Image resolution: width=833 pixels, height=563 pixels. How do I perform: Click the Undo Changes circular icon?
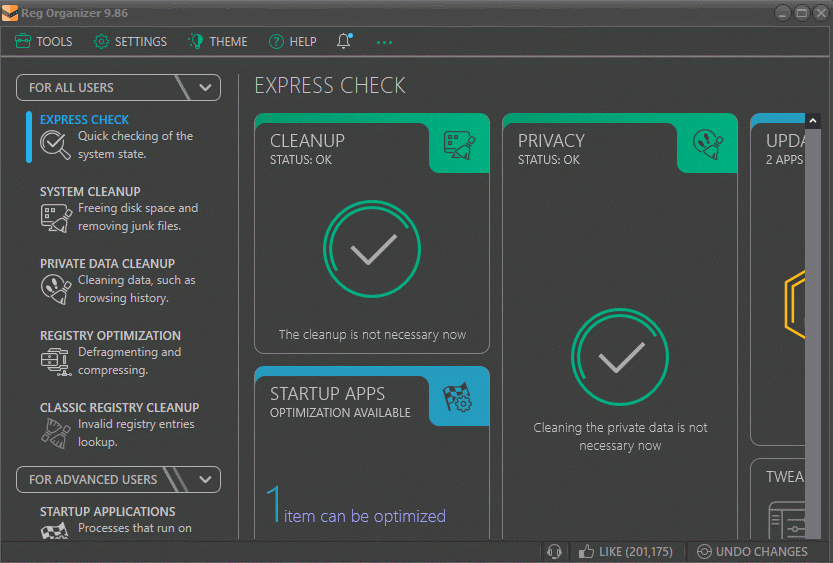point(704,552)
